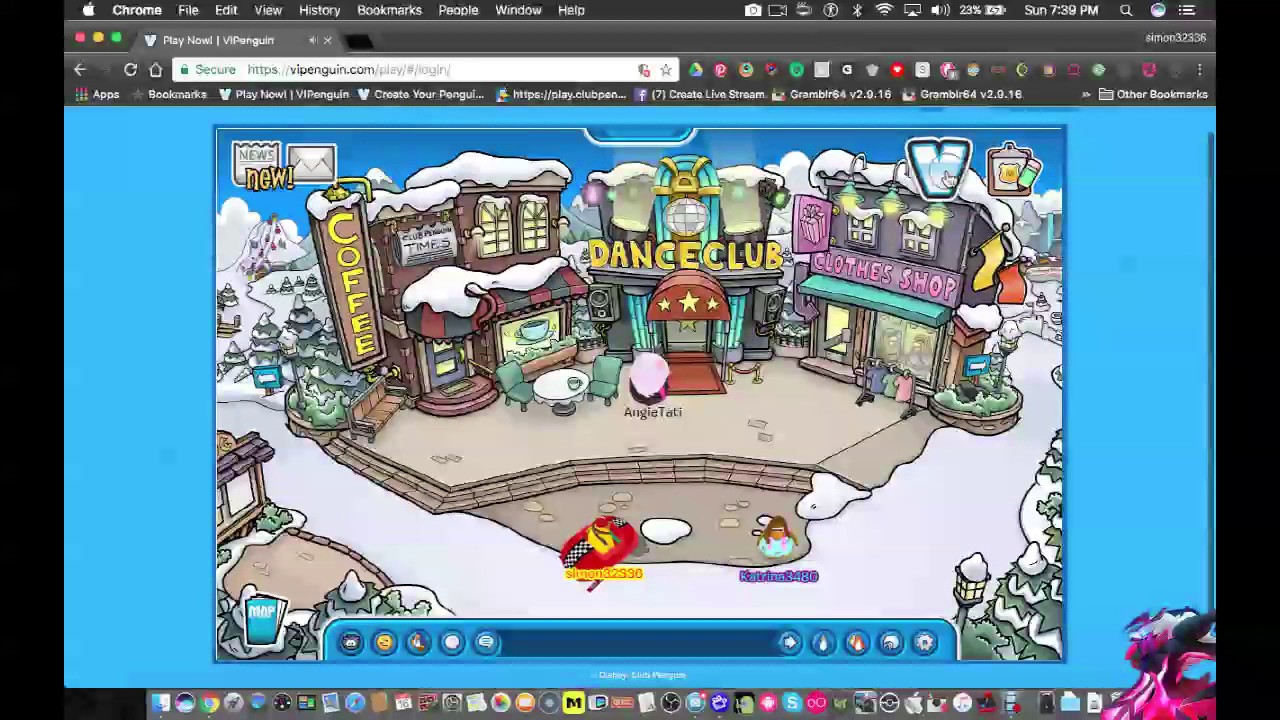Bookmark page with star icon
Image resolution: width=1280 pixels, height=720 pixels.
pos(666,70)
